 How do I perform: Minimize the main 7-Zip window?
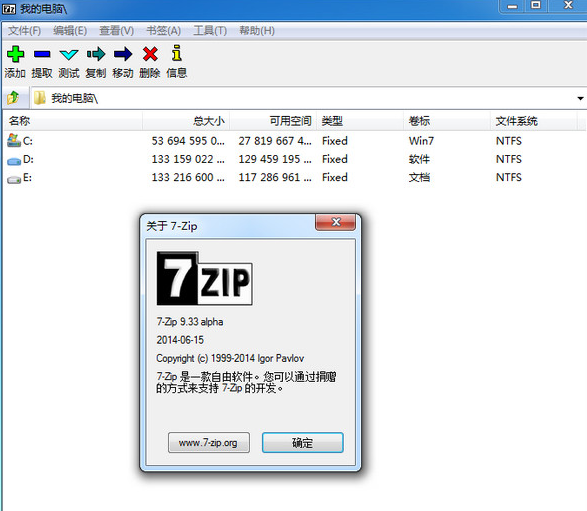click(x=512, y=6)
